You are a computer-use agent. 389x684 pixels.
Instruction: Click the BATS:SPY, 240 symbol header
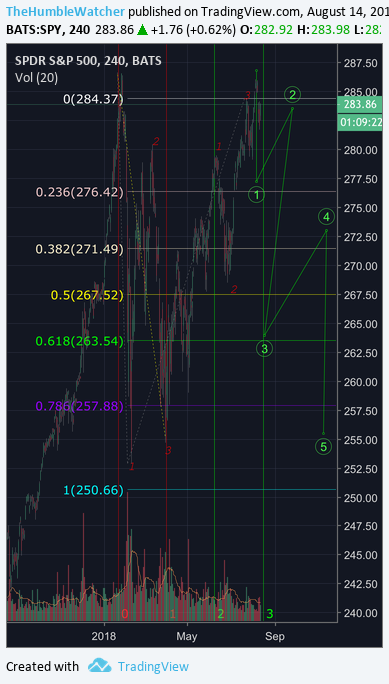pos(48,30)
